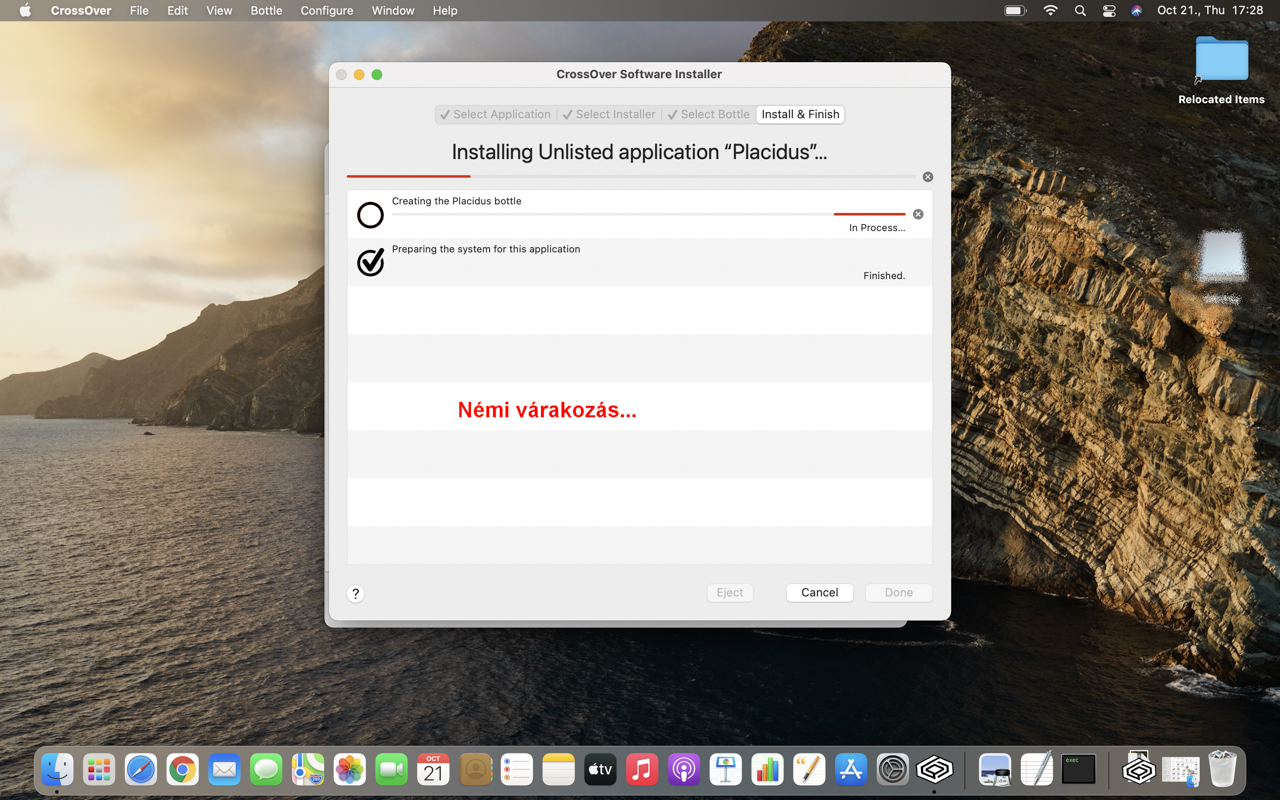Switch to the Select Bottle tab
This screenshot has width=1280, height=800.
point(708,114)
